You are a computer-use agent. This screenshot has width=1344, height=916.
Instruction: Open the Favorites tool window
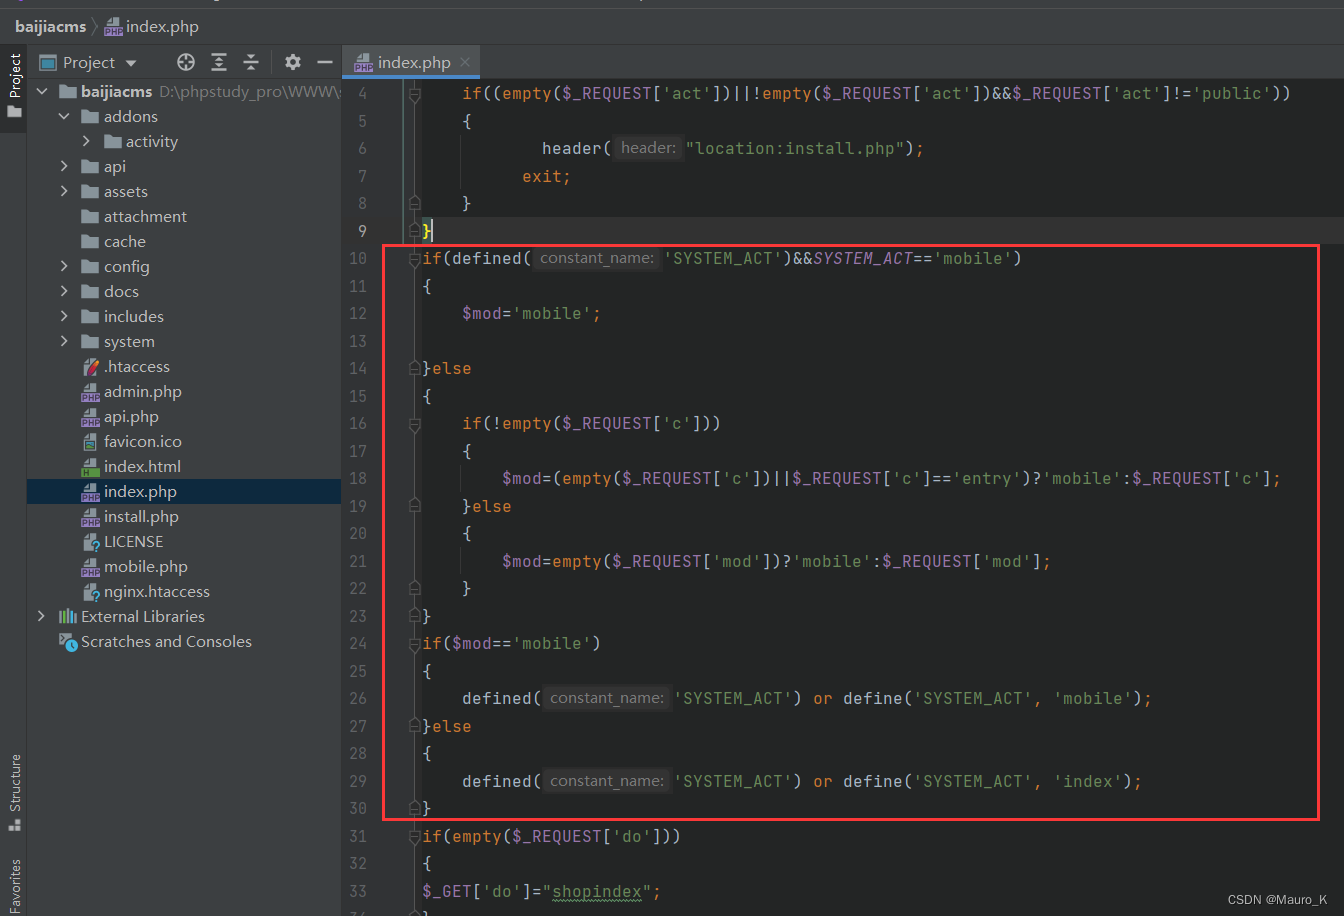click(14, 885)
